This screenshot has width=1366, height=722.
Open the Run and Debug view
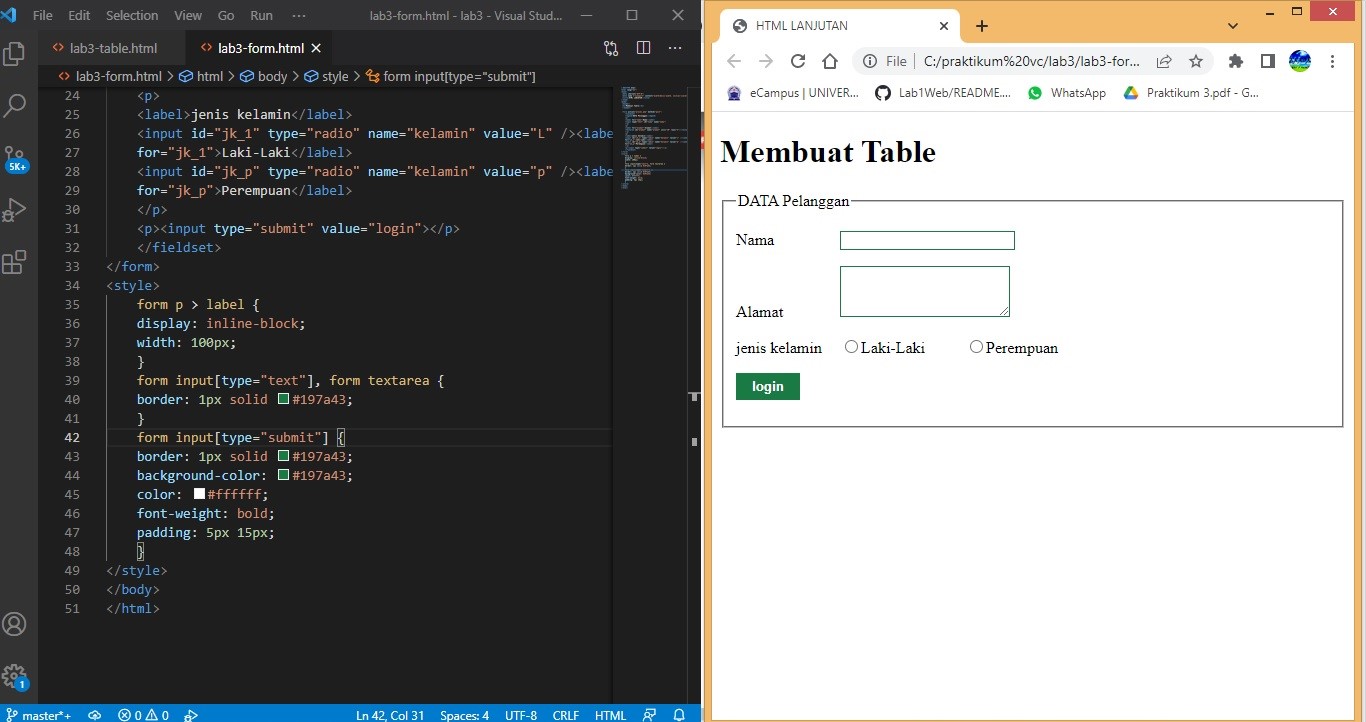(x=15, y=210)
